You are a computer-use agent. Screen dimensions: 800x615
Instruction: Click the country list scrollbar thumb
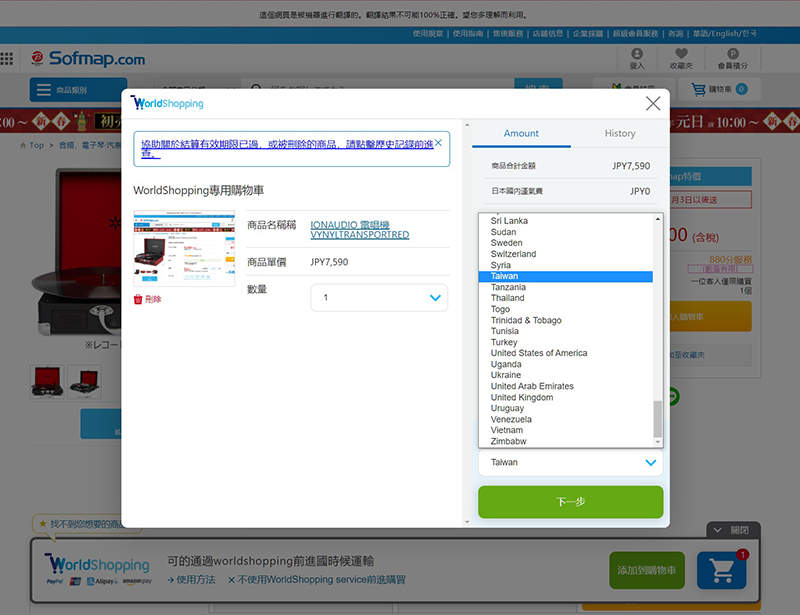[x=657, y=419]
